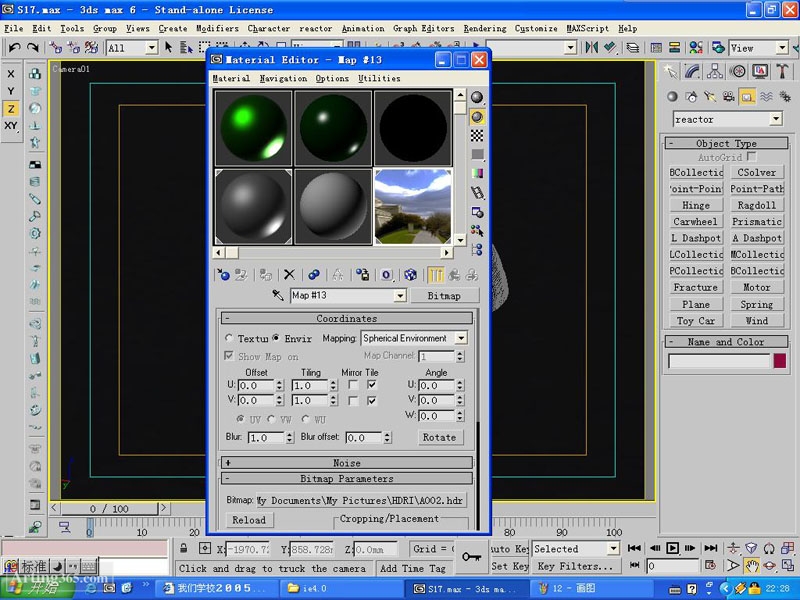Open the View reference coordinate dropdown
The height and width of the screenshot is (600, 800).
782,48
